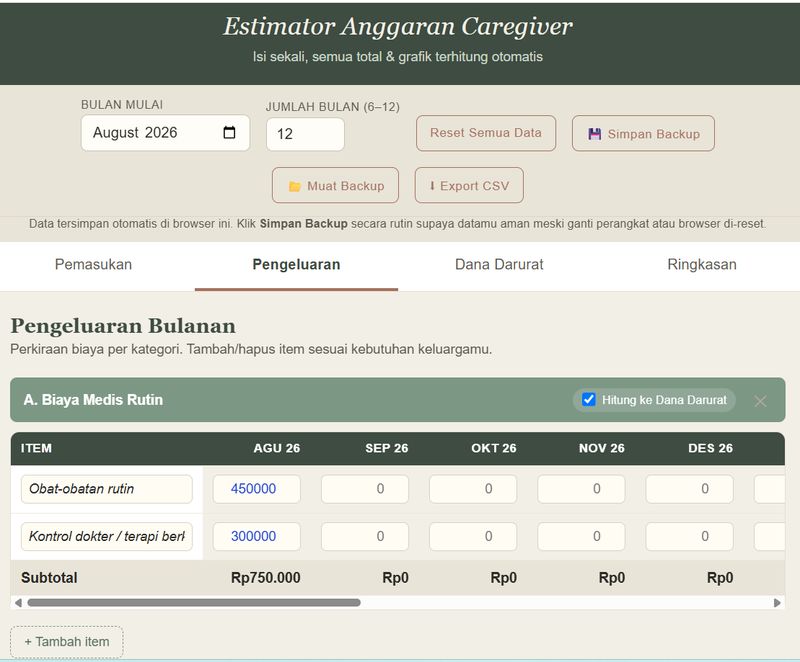Click the AGU 26 amount 450000 for Obat-obatan
The width and height of the screenshot is (800, 662).
(x=257, y=489)
